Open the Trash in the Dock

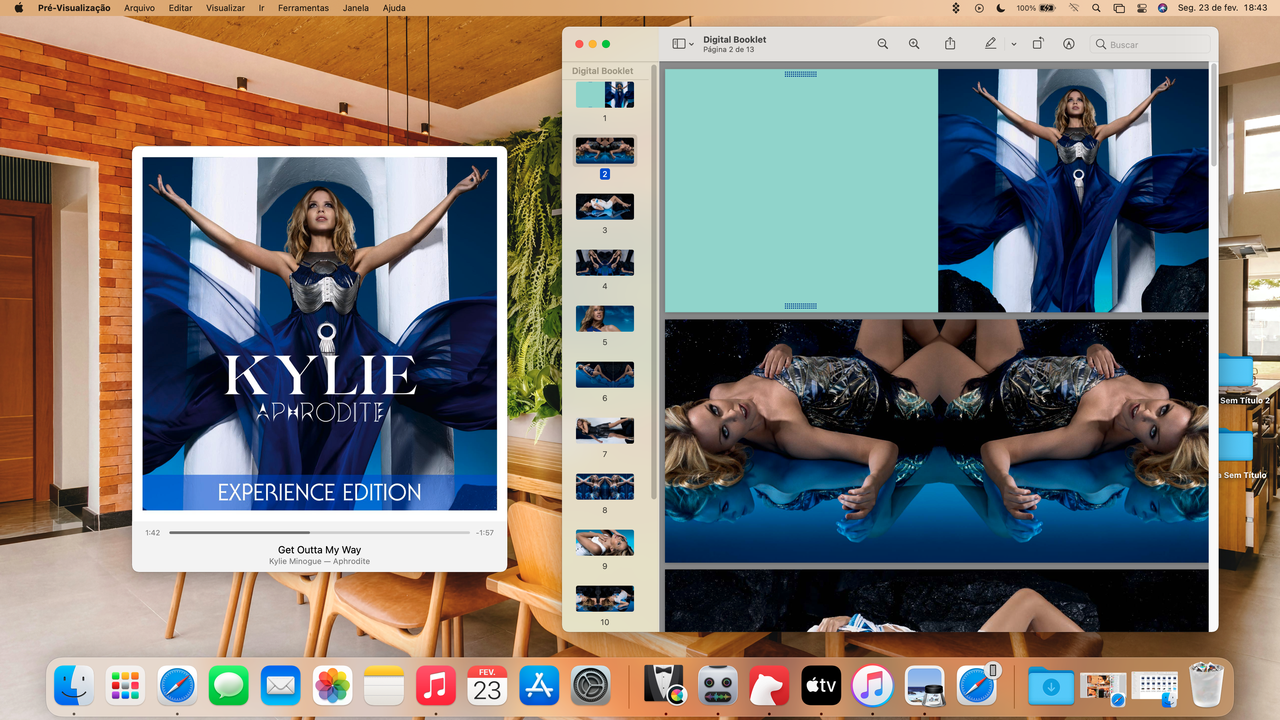click(x=1206, y=686)
